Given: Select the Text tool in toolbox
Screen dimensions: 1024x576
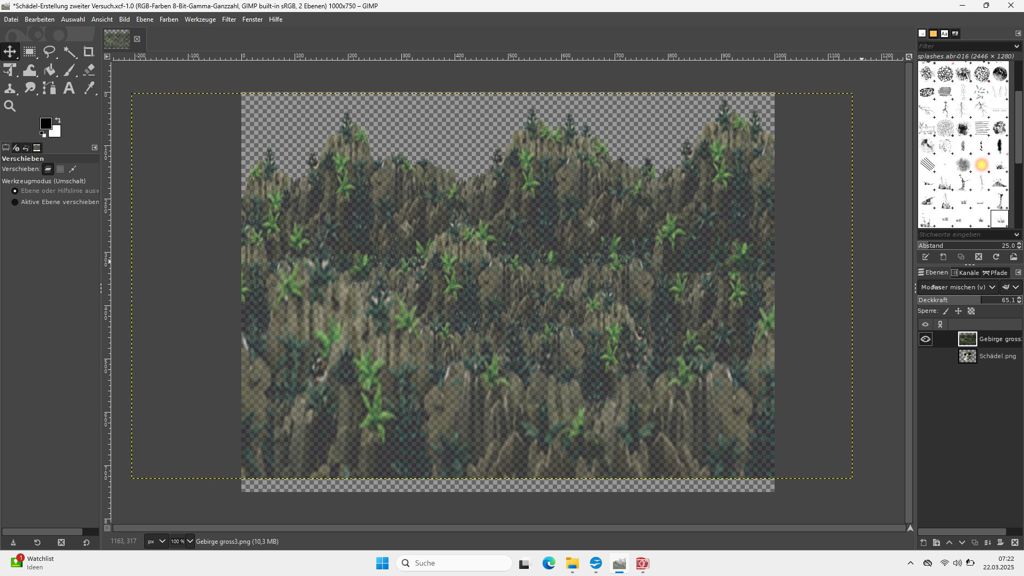Looking at the screenshot, I should (x=69, y=88).
